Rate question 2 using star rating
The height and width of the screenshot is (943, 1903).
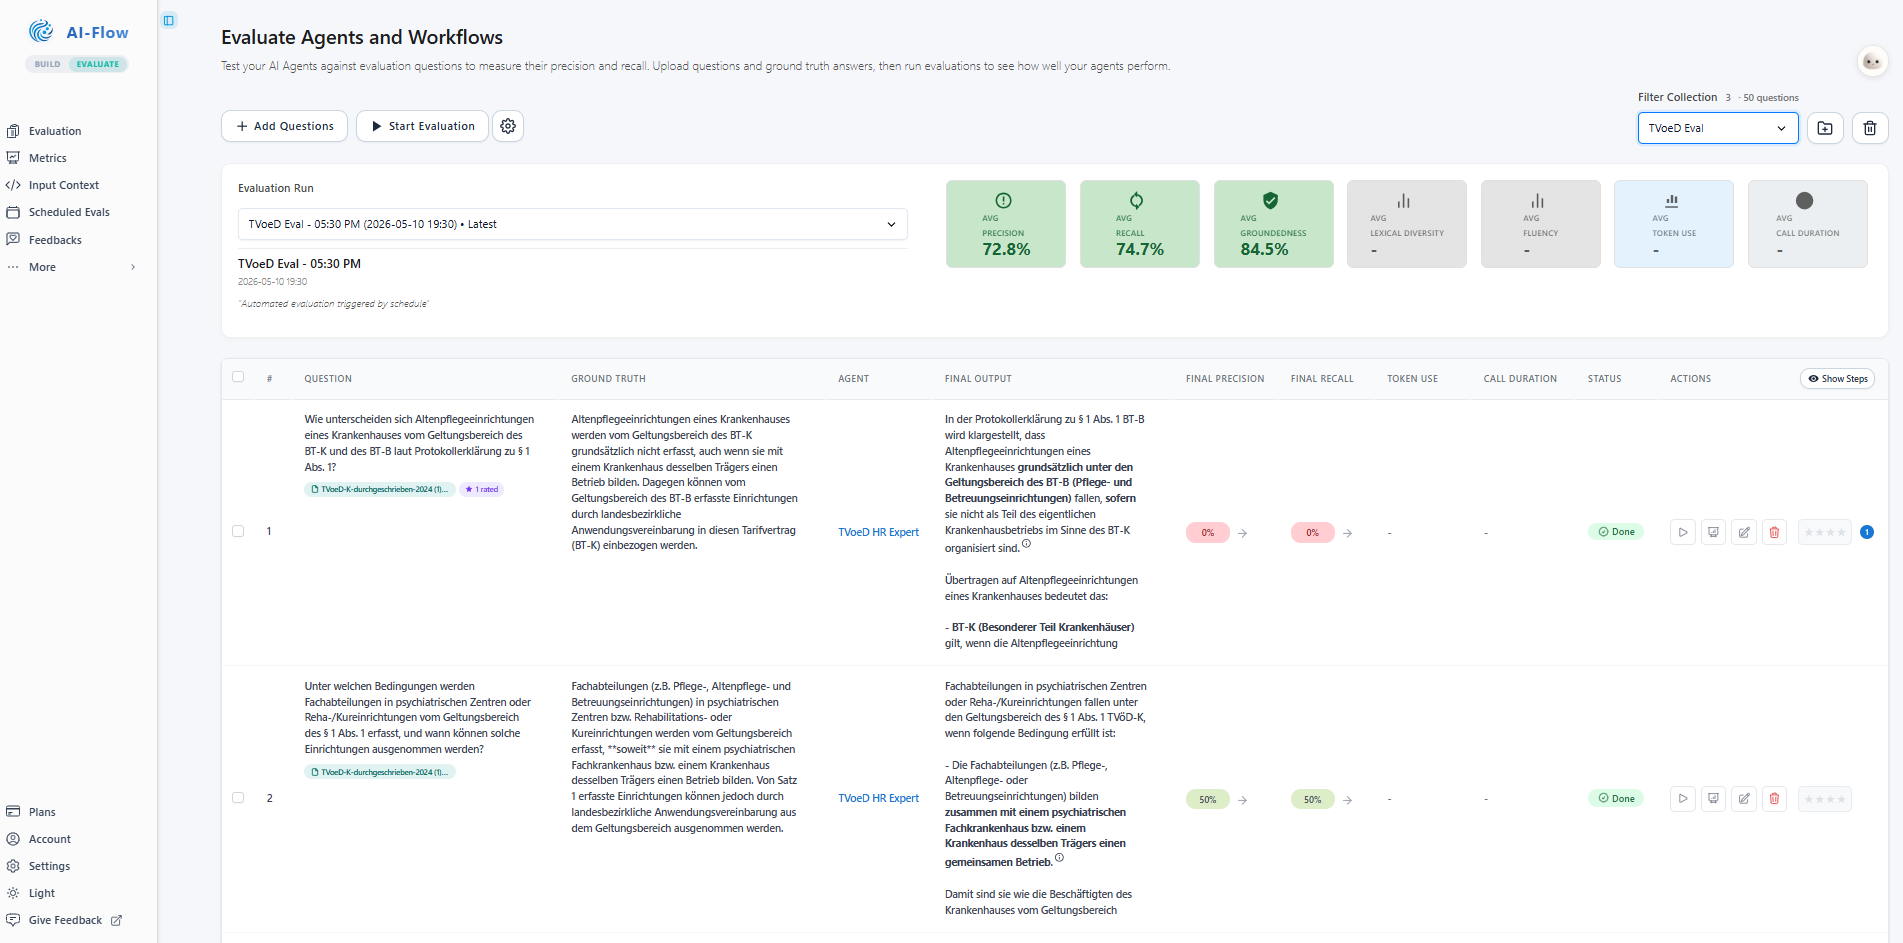1825,799
